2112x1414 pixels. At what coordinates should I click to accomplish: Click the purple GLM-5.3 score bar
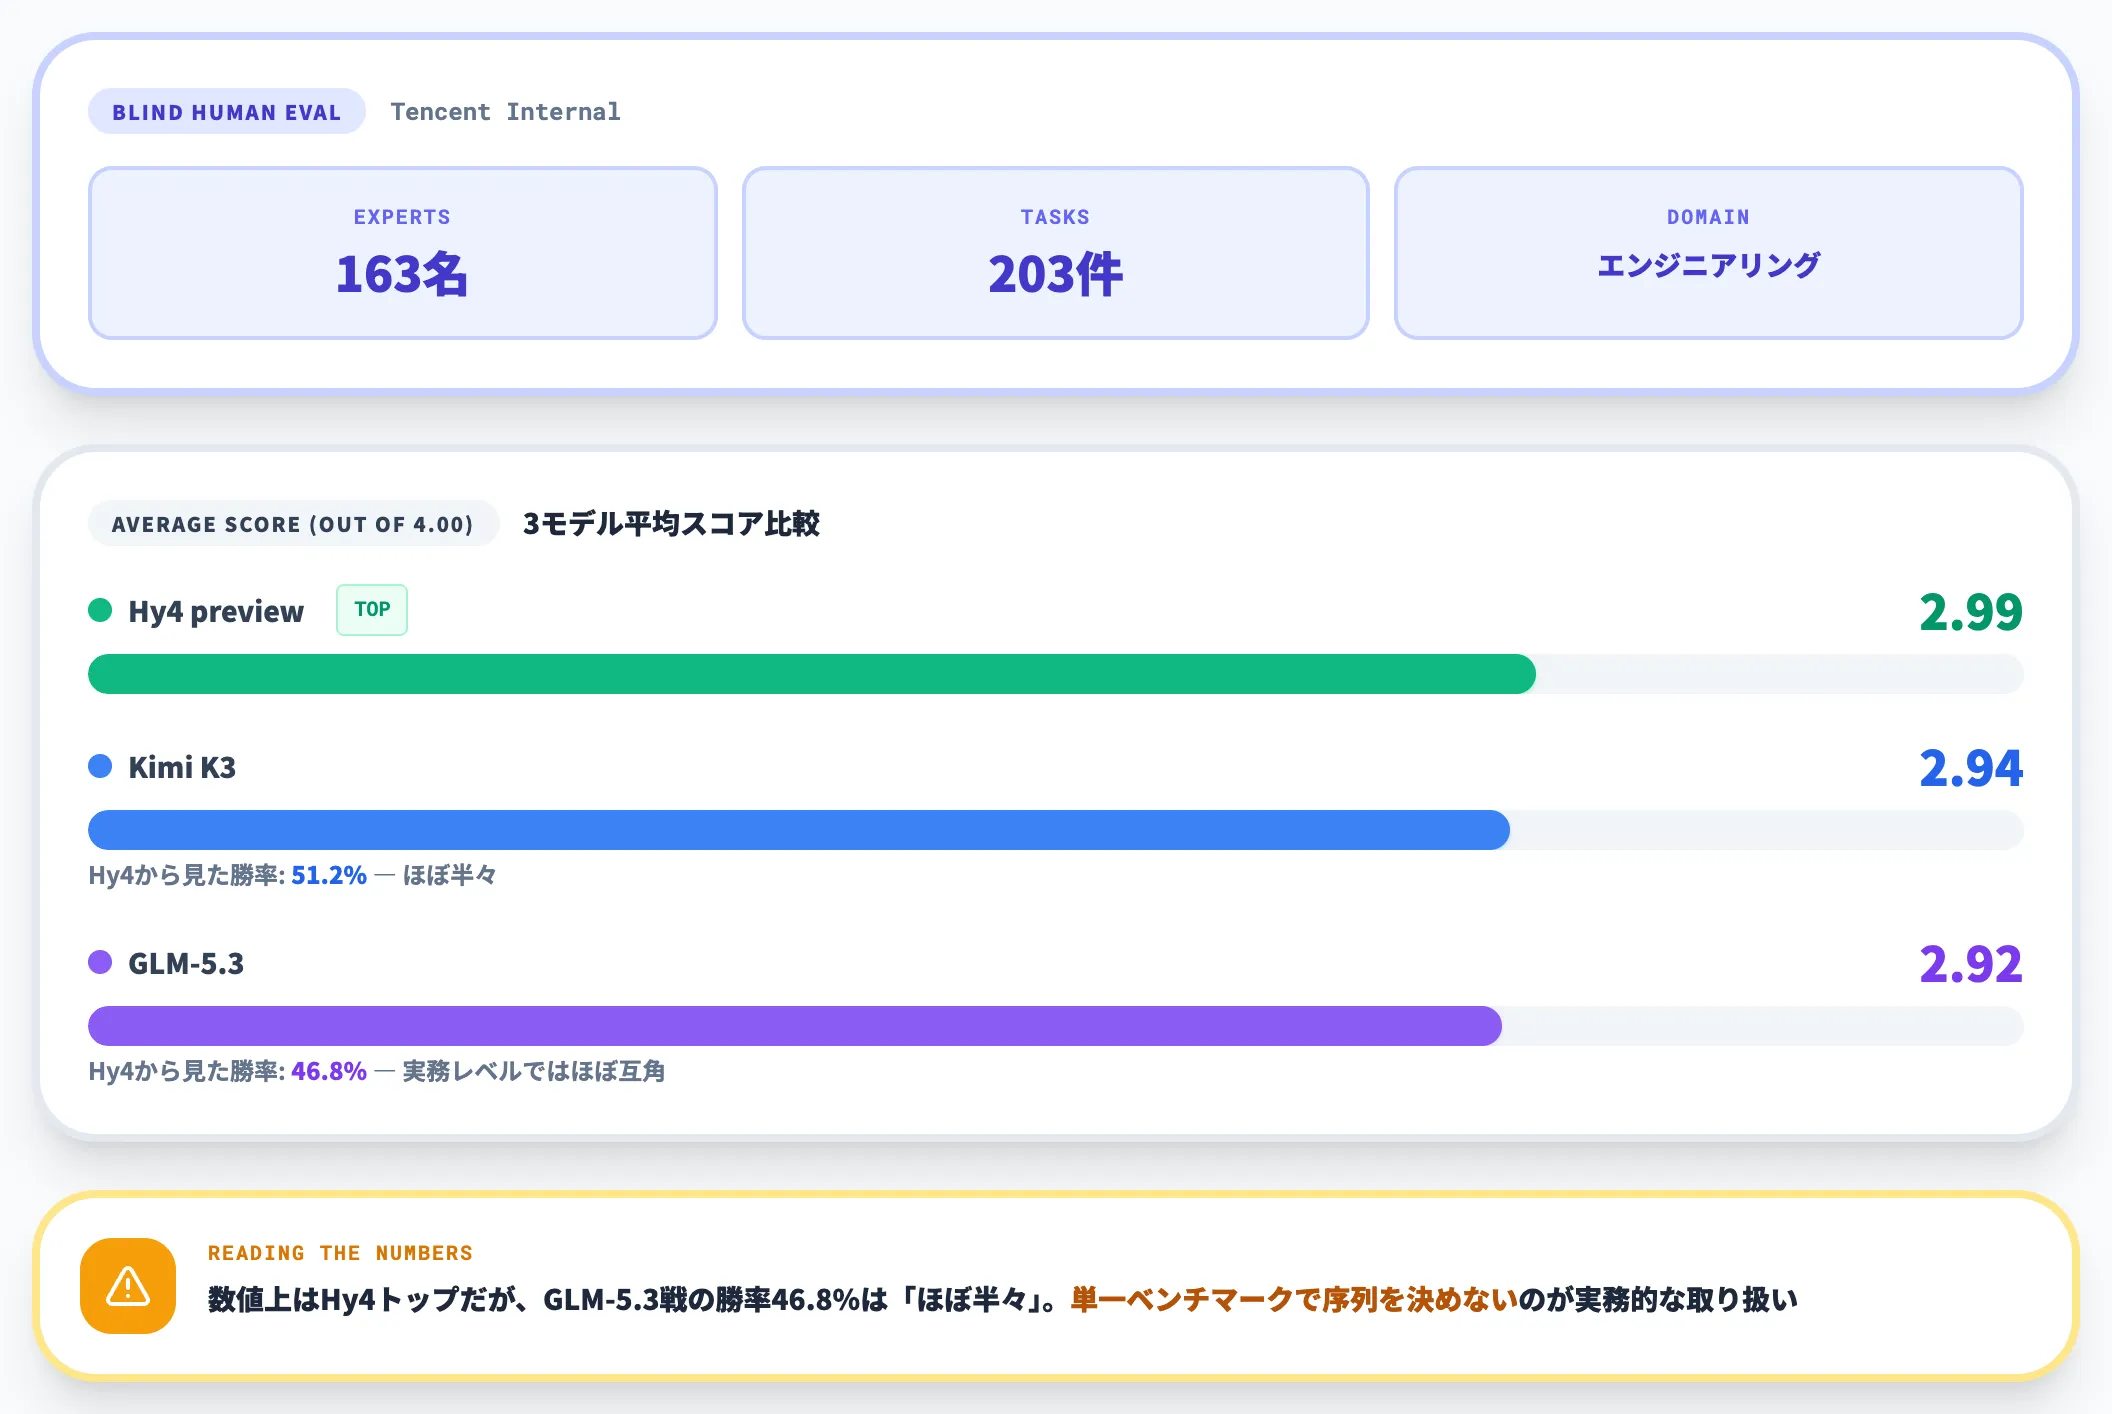tap(795, 1026)
